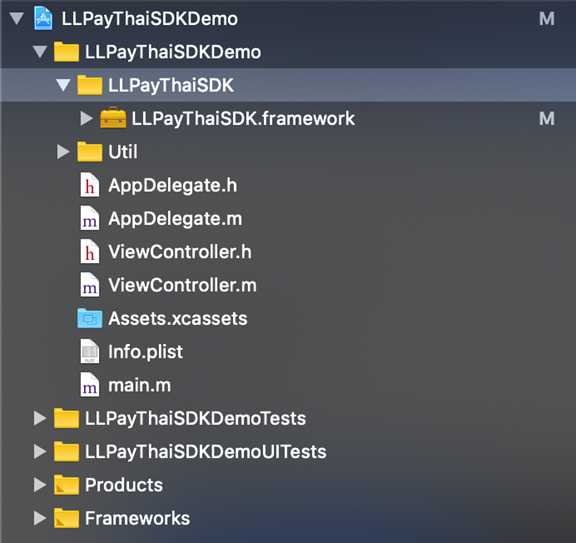Image resolution: width=576 pixels, height=543 pixels.
Task: Expand the Products group
Action: [x=40, y=485]
